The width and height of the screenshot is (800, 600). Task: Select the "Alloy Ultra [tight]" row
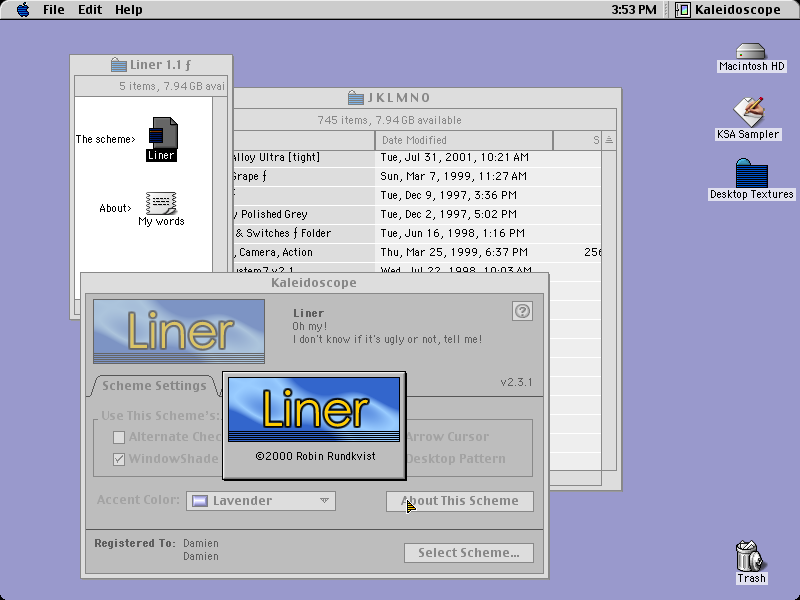point(417,158)
